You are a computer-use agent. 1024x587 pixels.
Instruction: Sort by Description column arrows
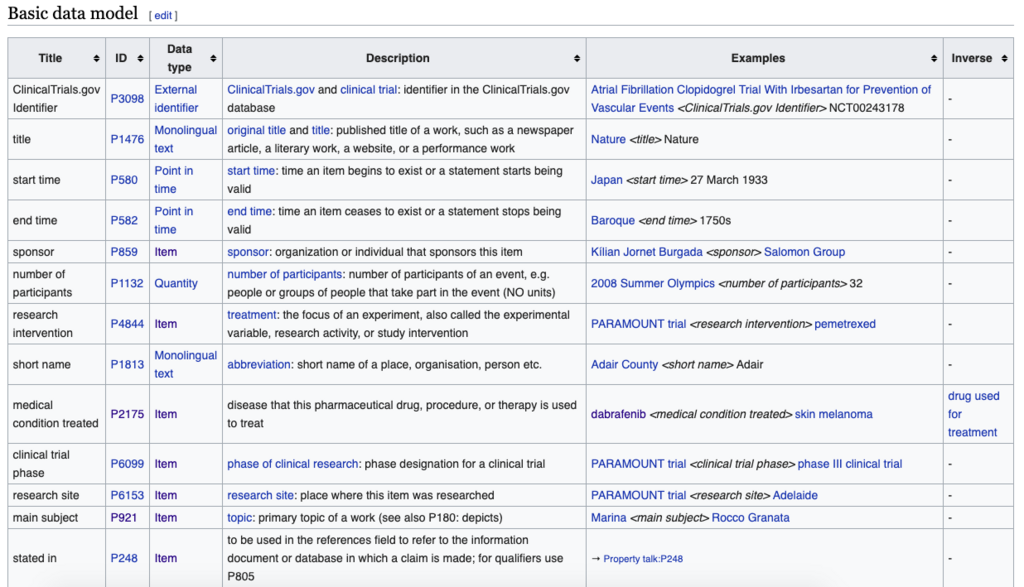click(577, 58)
